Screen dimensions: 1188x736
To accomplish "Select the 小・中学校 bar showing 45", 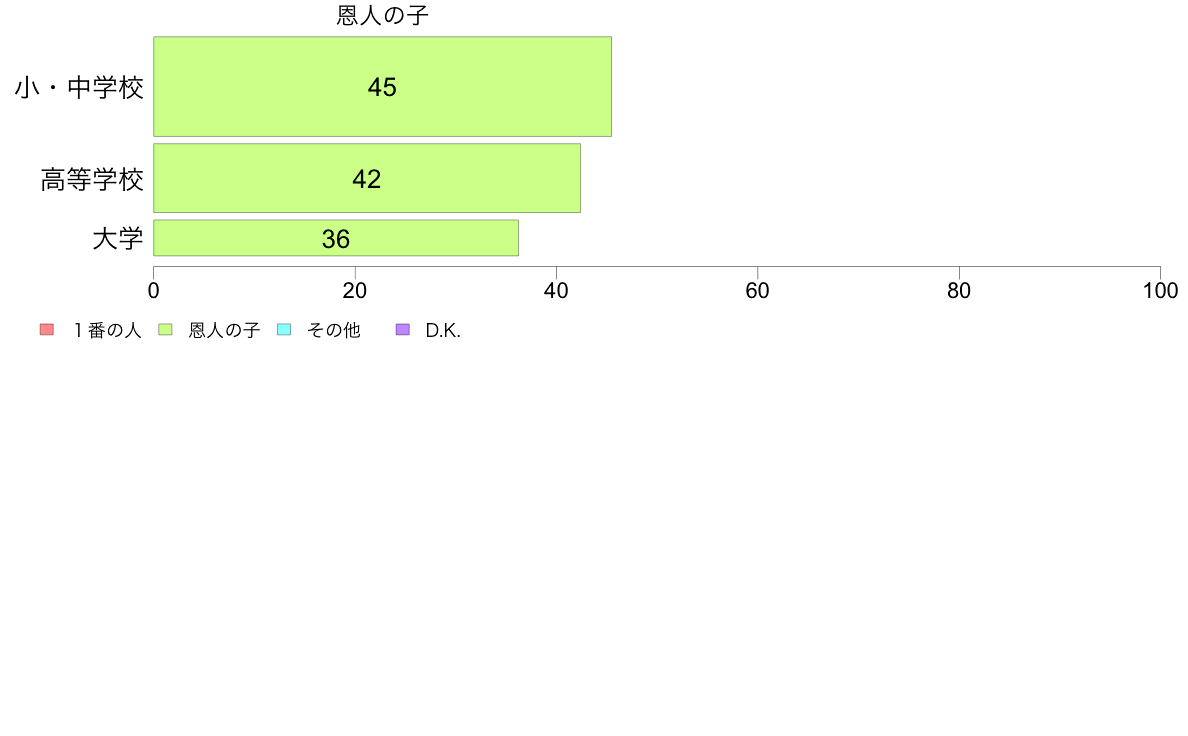I will (x=383, y=86).
